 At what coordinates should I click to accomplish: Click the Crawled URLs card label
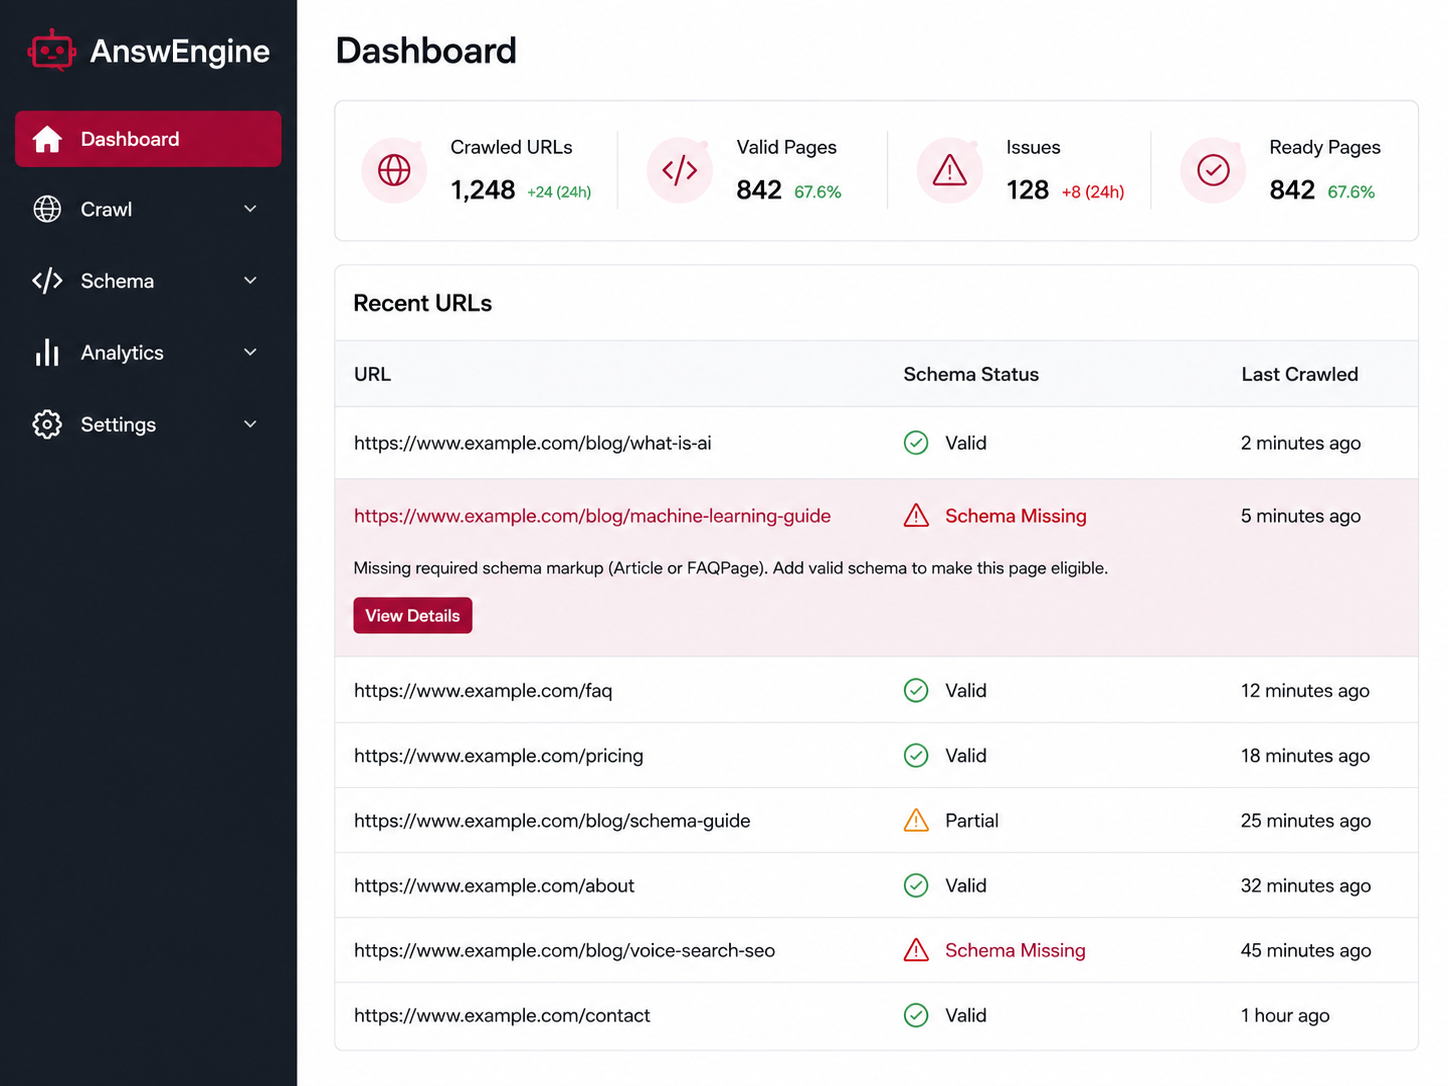click(511, 147)
